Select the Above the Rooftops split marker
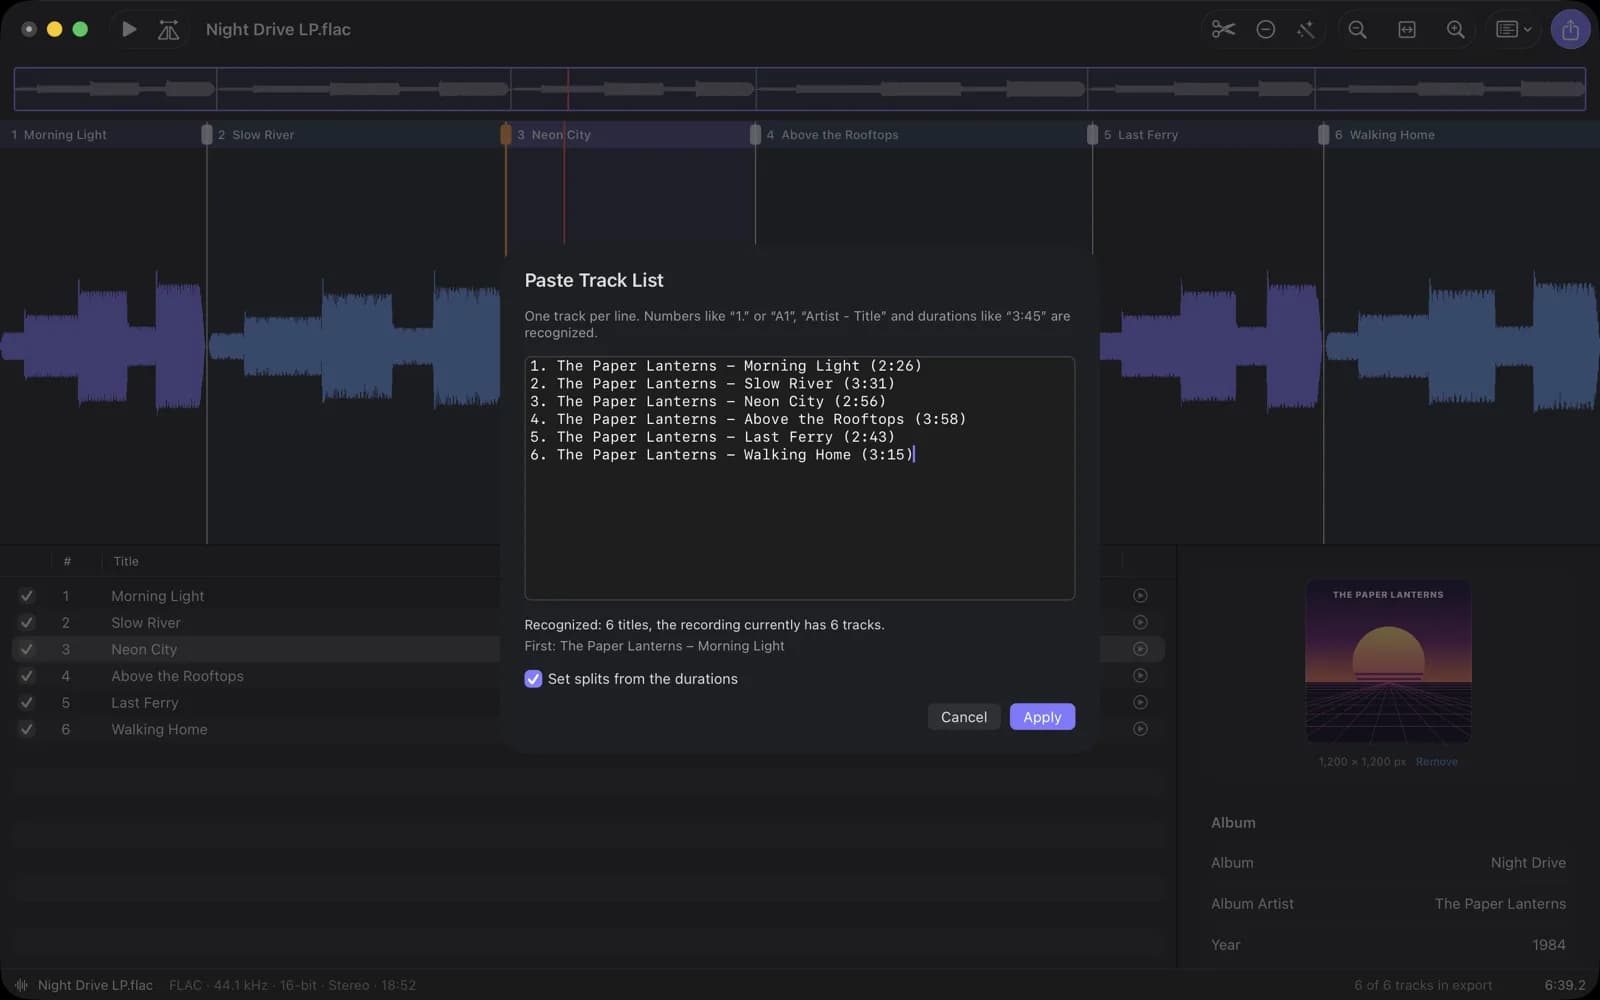 coord(755,134)
